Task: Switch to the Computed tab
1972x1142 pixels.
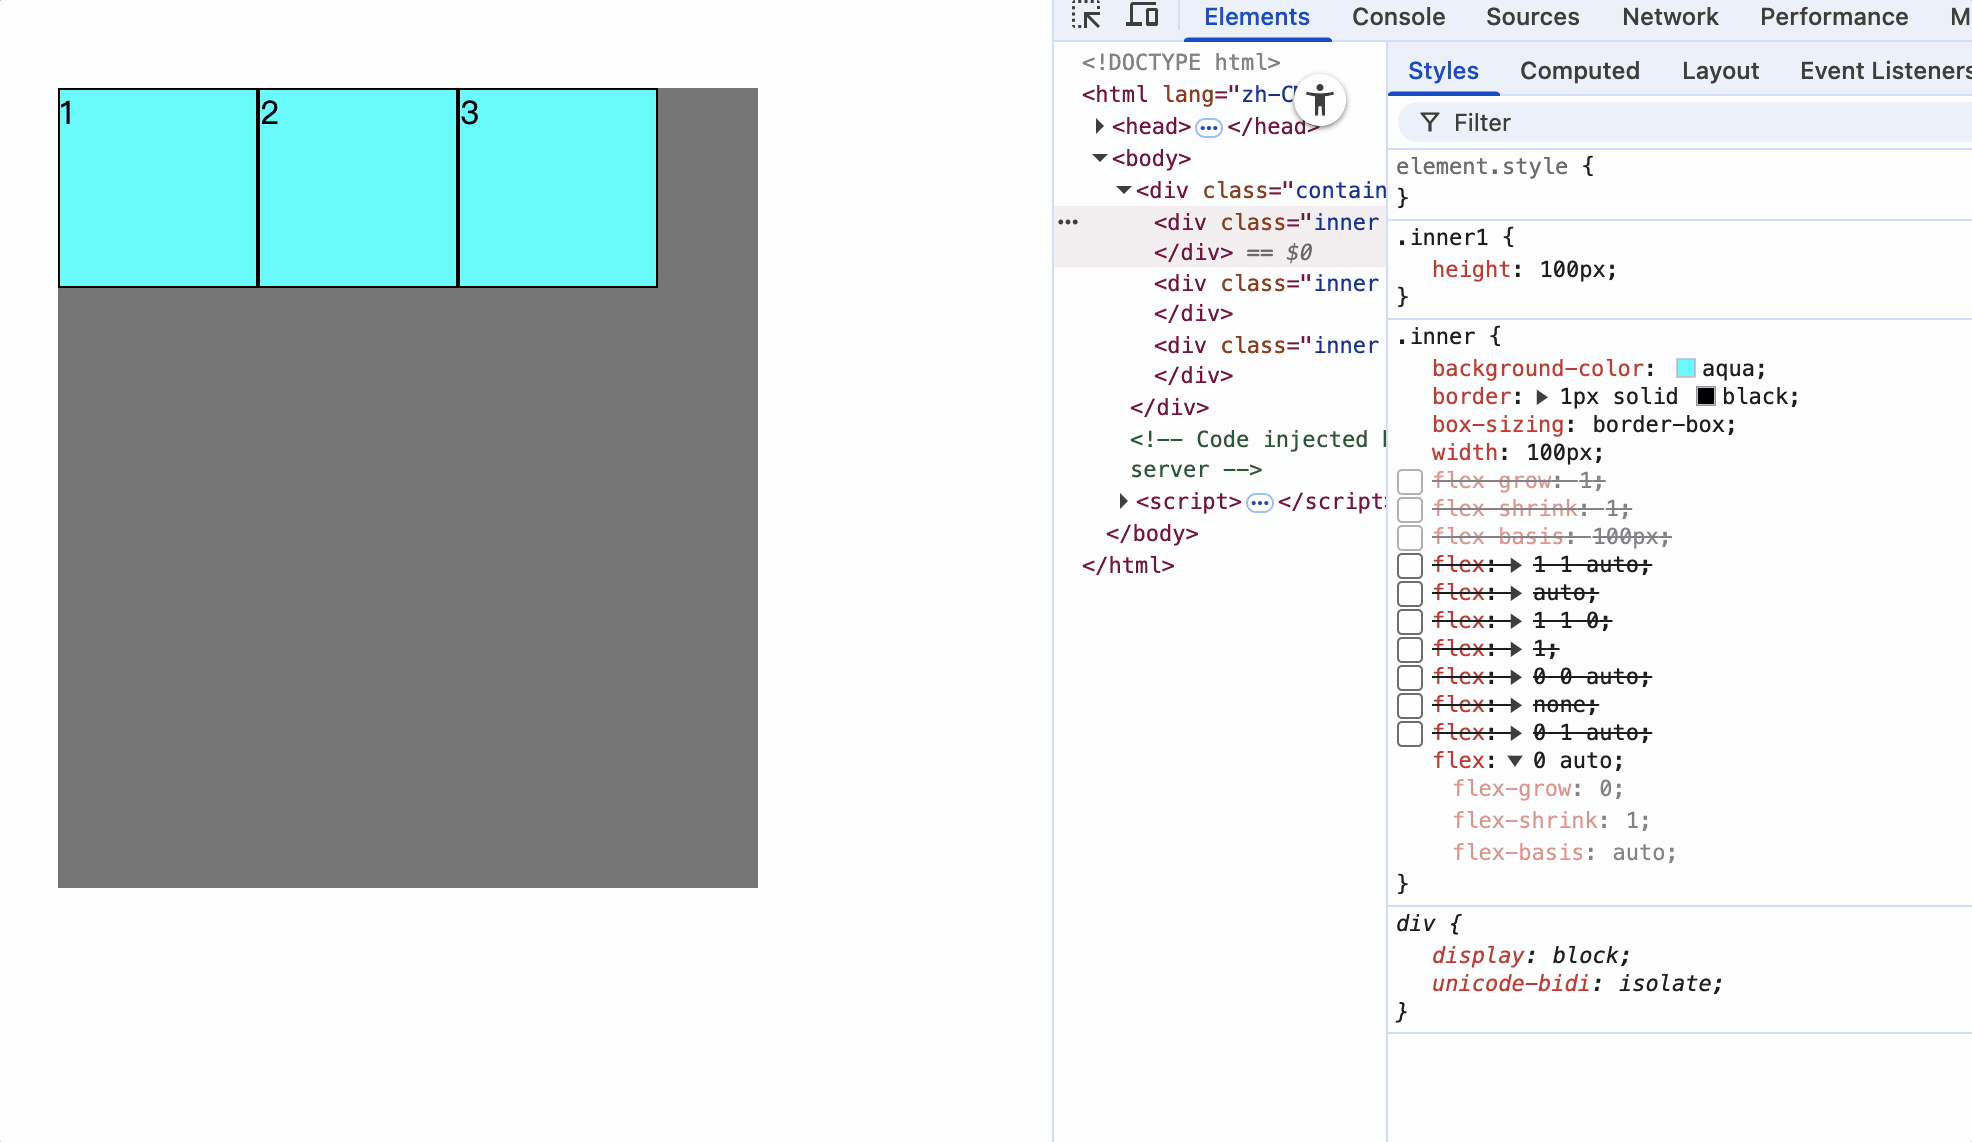Action: pyautogui.click(x=1579, y=71)
